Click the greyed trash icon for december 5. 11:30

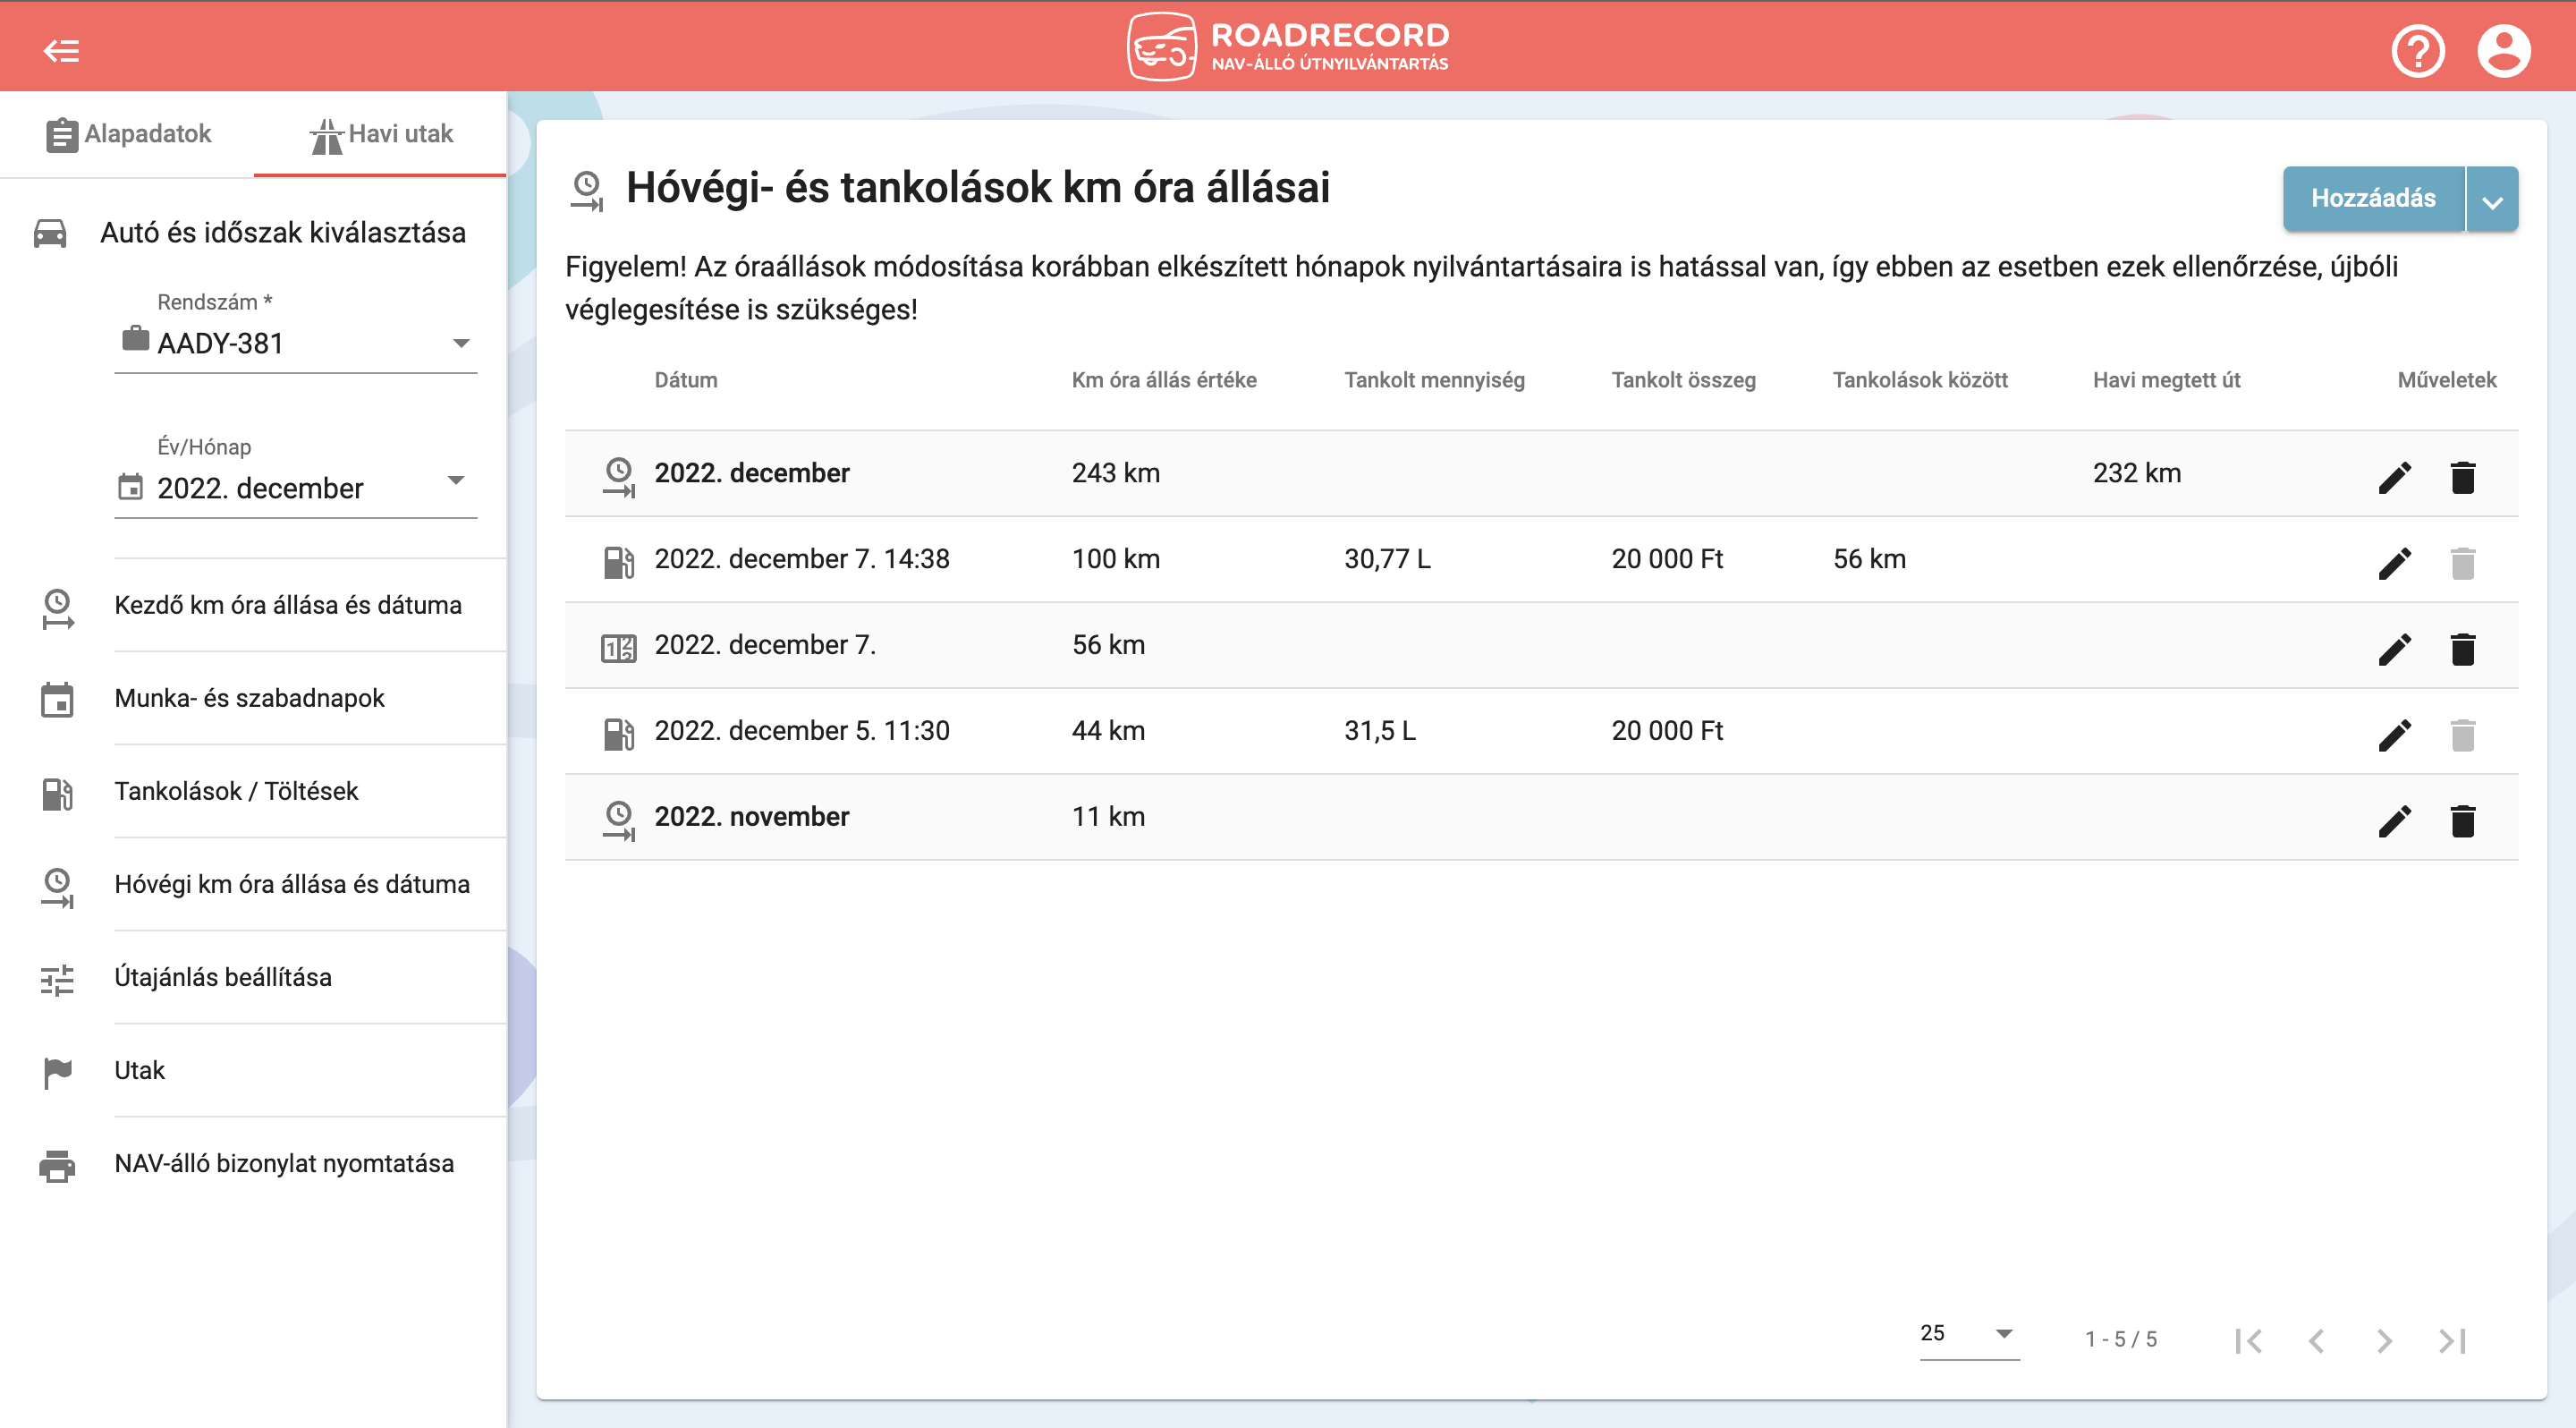click(2462, 735)
